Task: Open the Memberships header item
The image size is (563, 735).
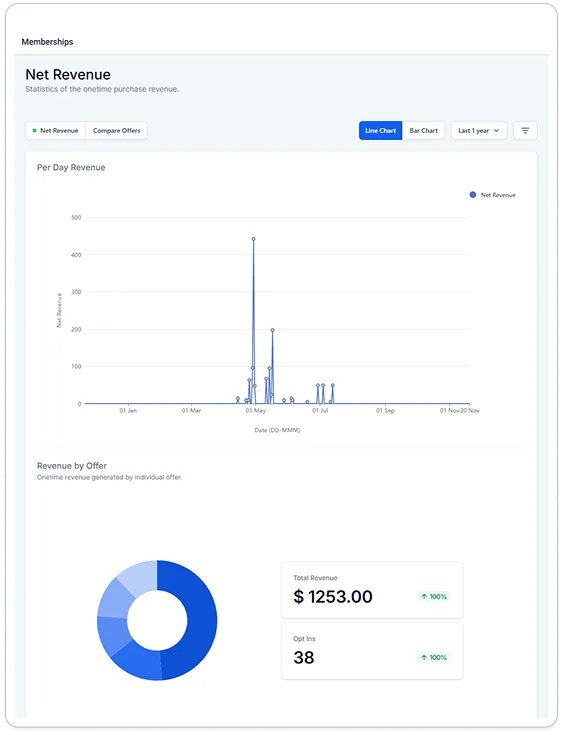Action: point(47,42)
